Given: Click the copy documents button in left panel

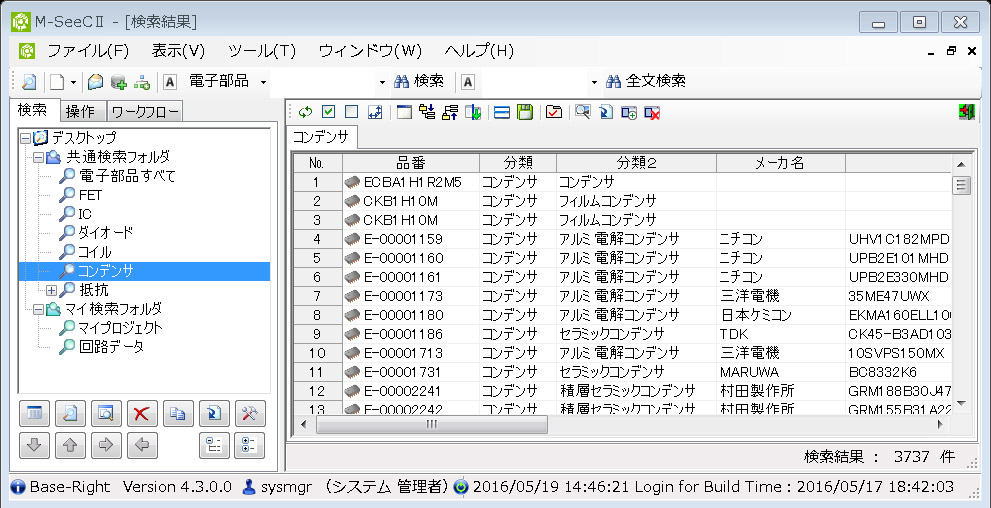Looking at the screenshot, I should click(x=178, y=413).
